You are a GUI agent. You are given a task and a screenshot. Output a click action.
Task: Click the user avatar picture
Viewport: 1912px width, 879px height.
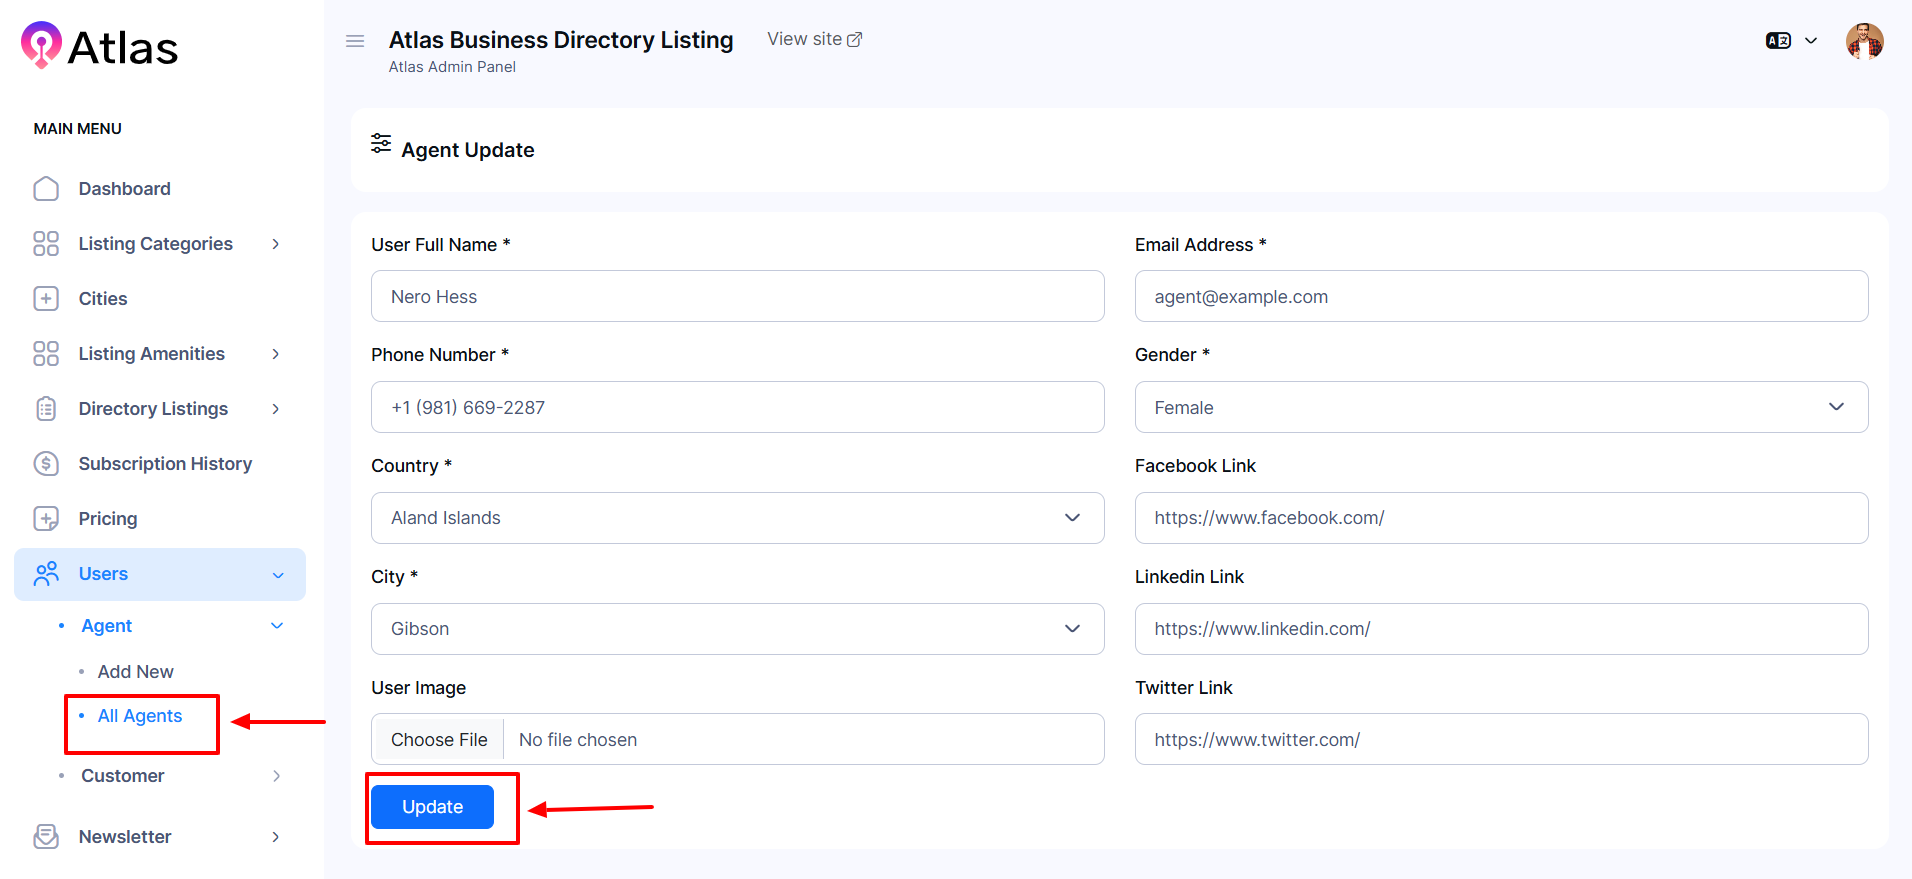pyautogui.click(x=1864, y=41)
